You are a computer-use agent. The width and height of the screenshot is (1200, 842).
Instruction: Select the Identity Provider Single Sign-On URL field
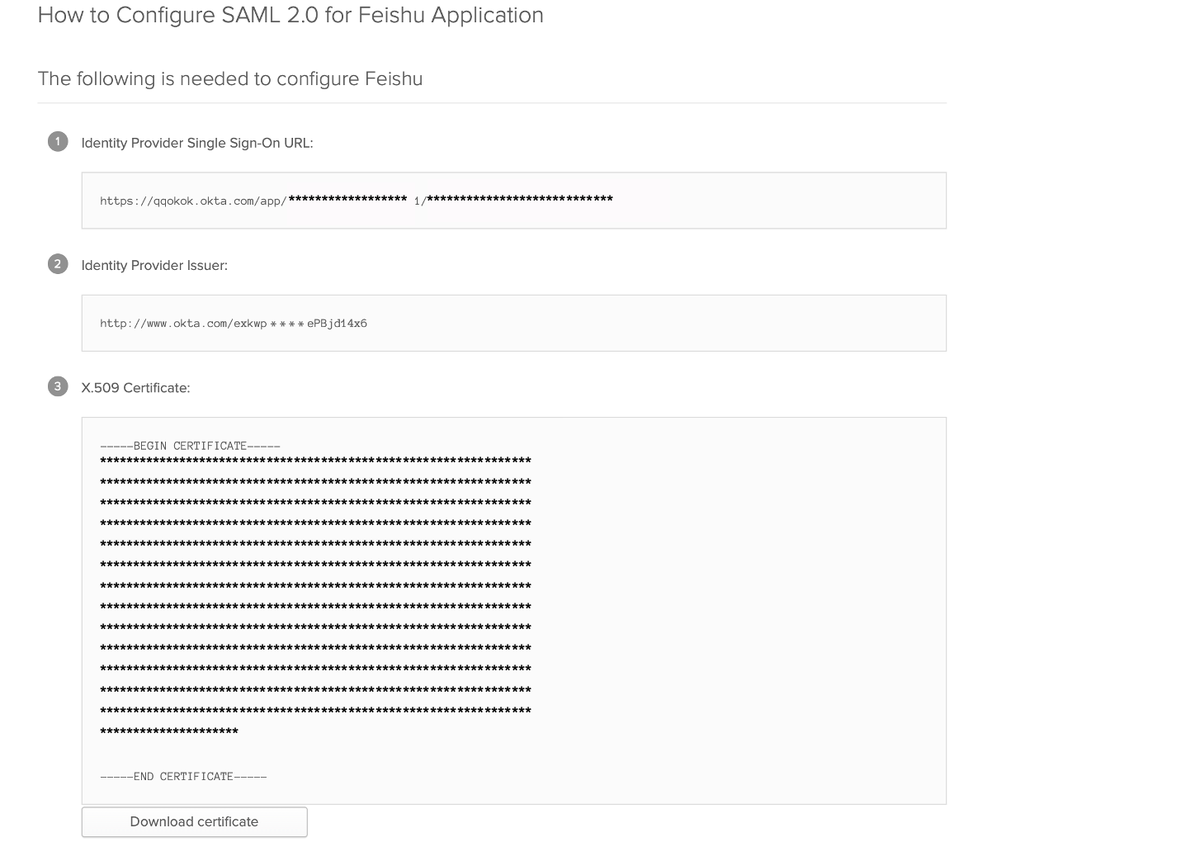[512, 200]
